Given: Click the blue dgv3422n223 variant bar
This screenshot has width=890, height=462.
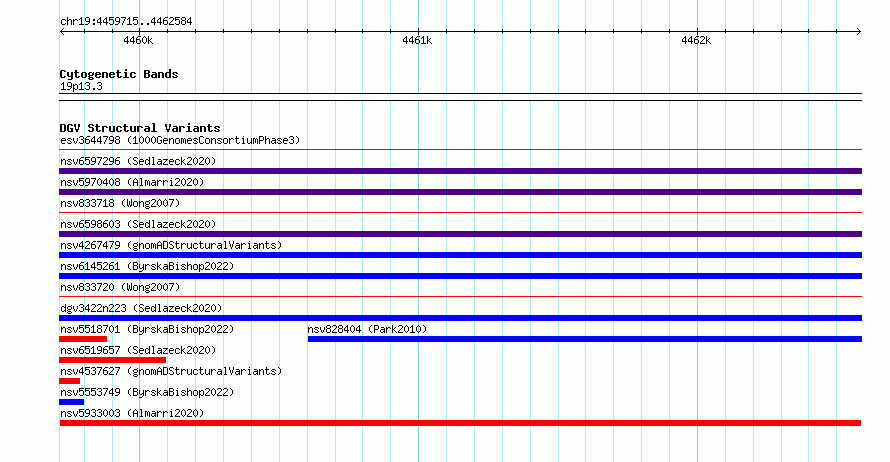Looking at the screenshot, I should (x=460, y=318).
